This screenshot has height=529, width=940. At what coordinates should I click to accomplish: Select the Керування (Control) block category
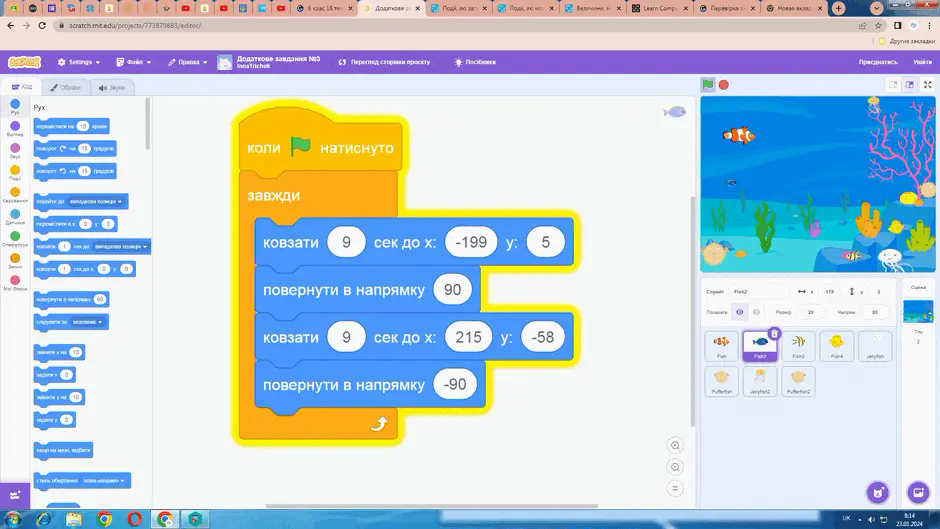(15, 195)
